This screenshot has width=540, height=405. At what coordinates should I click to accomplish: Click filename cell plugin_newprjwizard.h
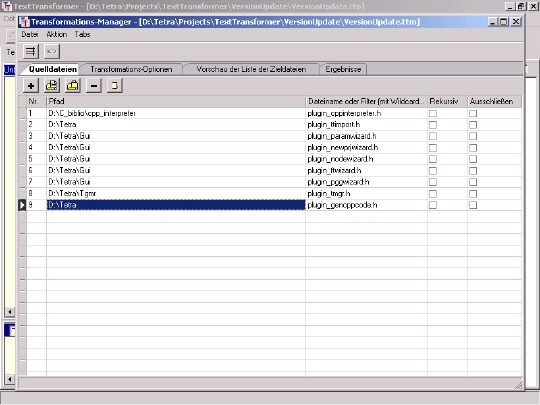(366, 147)
